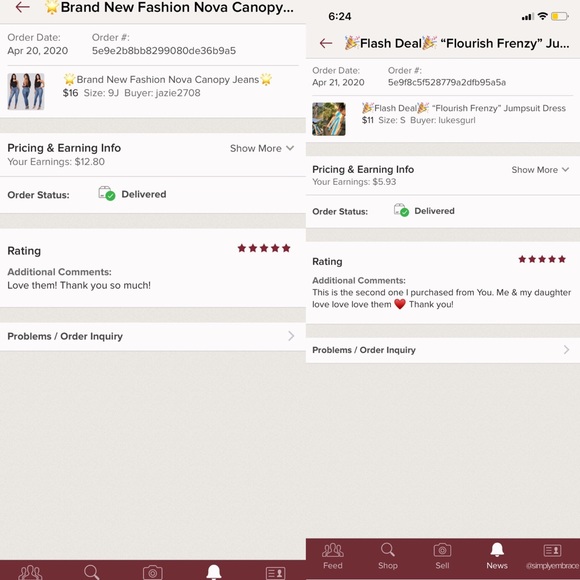Click the Wi-Fi icon in status bar
Image resolution: width=580 pixels, height=580 pixels.
pos(542,16)
